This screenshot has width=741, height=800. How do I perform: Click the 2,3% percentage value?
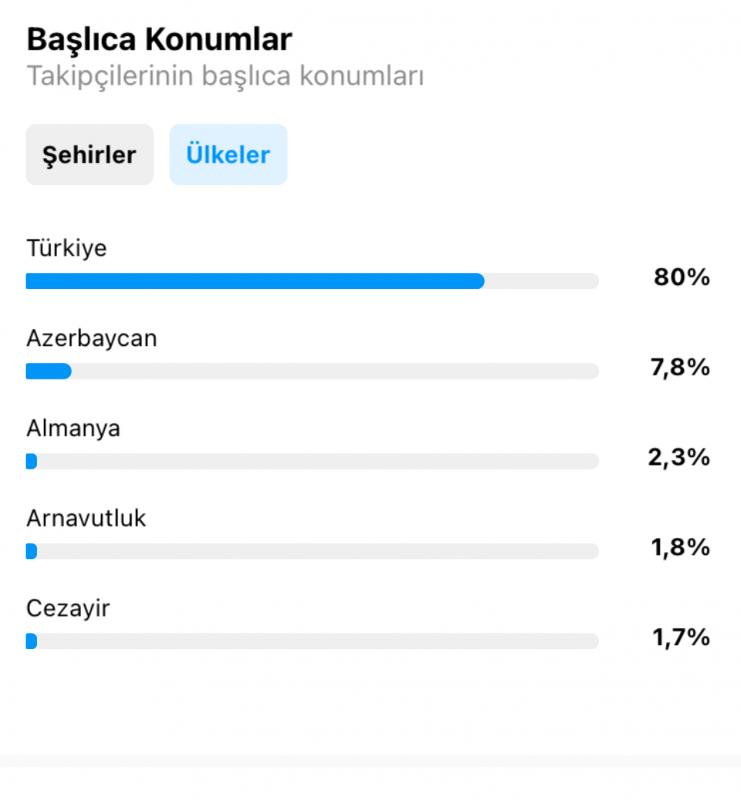[679, 457]
